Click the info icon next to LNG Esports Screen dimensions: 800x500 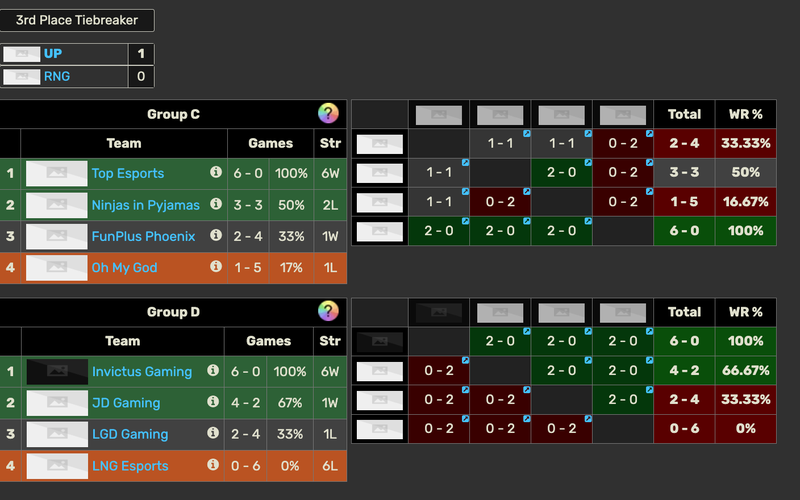(x=213, y=464)
